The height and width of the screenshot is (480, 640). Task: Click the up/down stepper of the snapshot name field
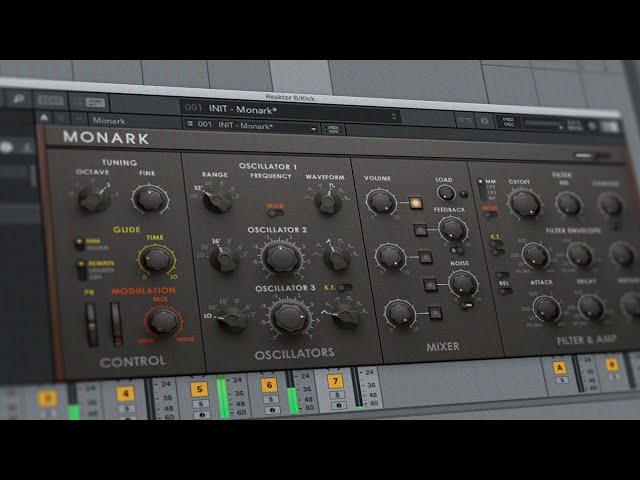(394, 117)
